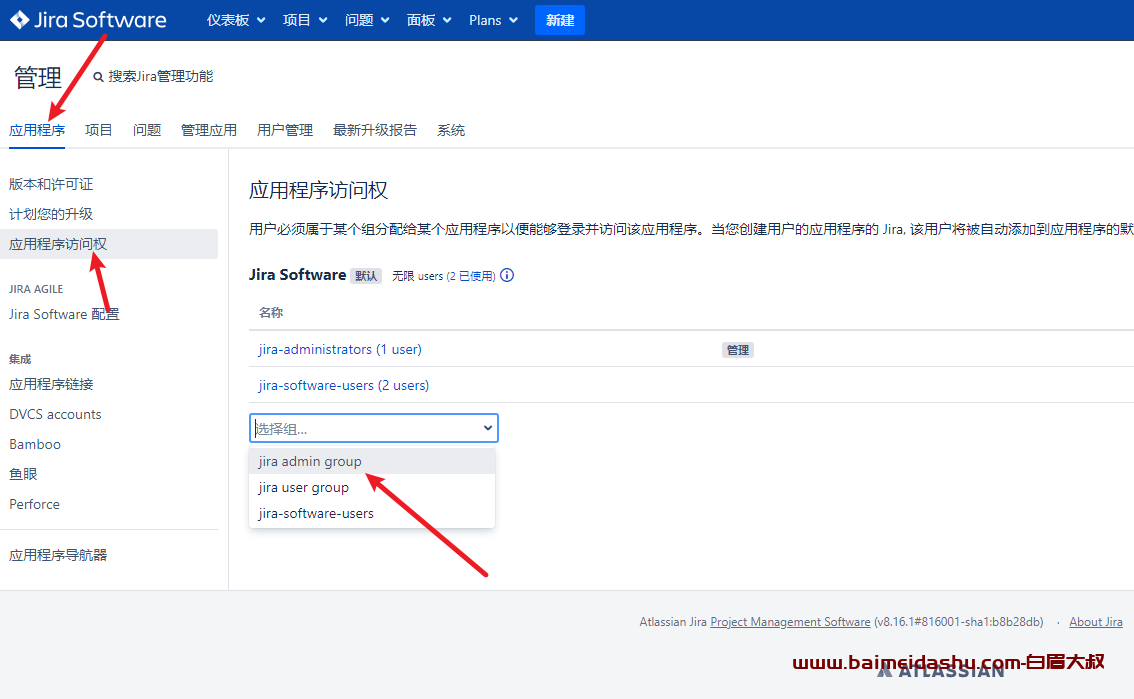Switch to the 最新升级报告 tab
The image size is (1134, 699).
pos(375,130)
